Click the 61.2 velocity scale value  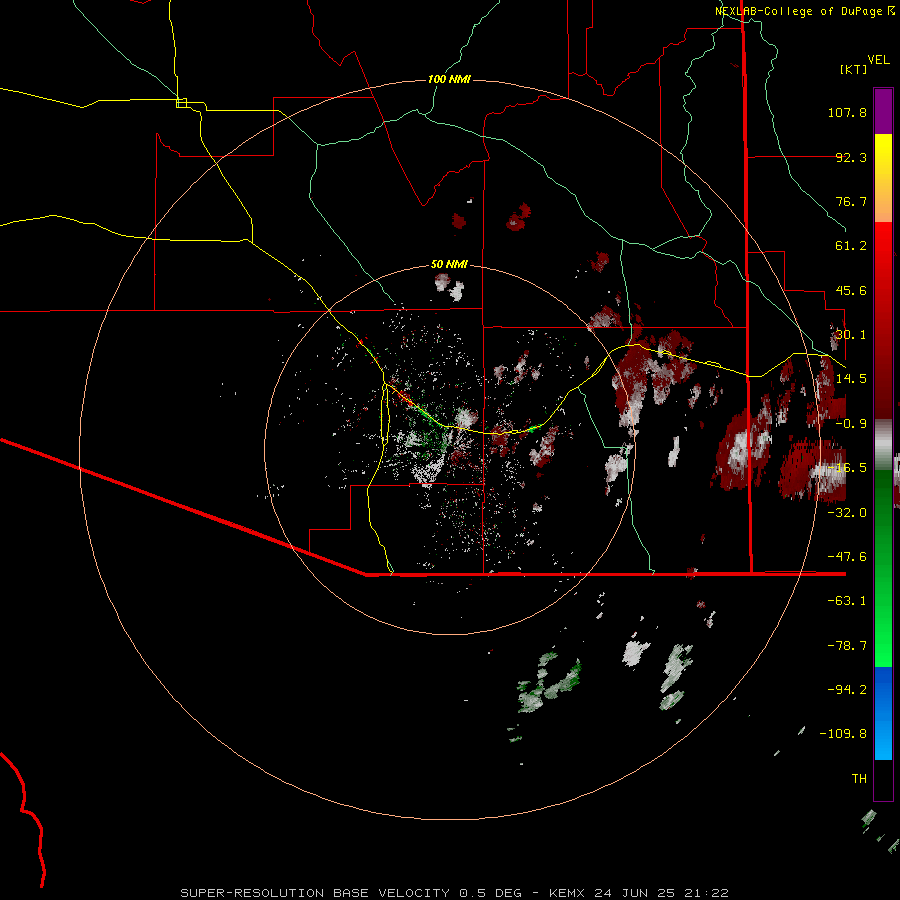tap(851, 246)
